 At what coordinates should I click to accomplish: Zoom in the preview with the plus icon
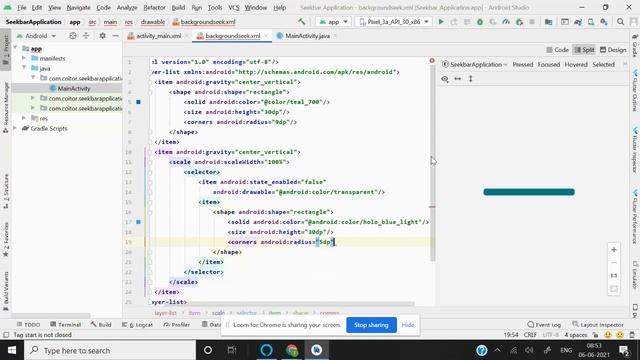tap(613, 249)
